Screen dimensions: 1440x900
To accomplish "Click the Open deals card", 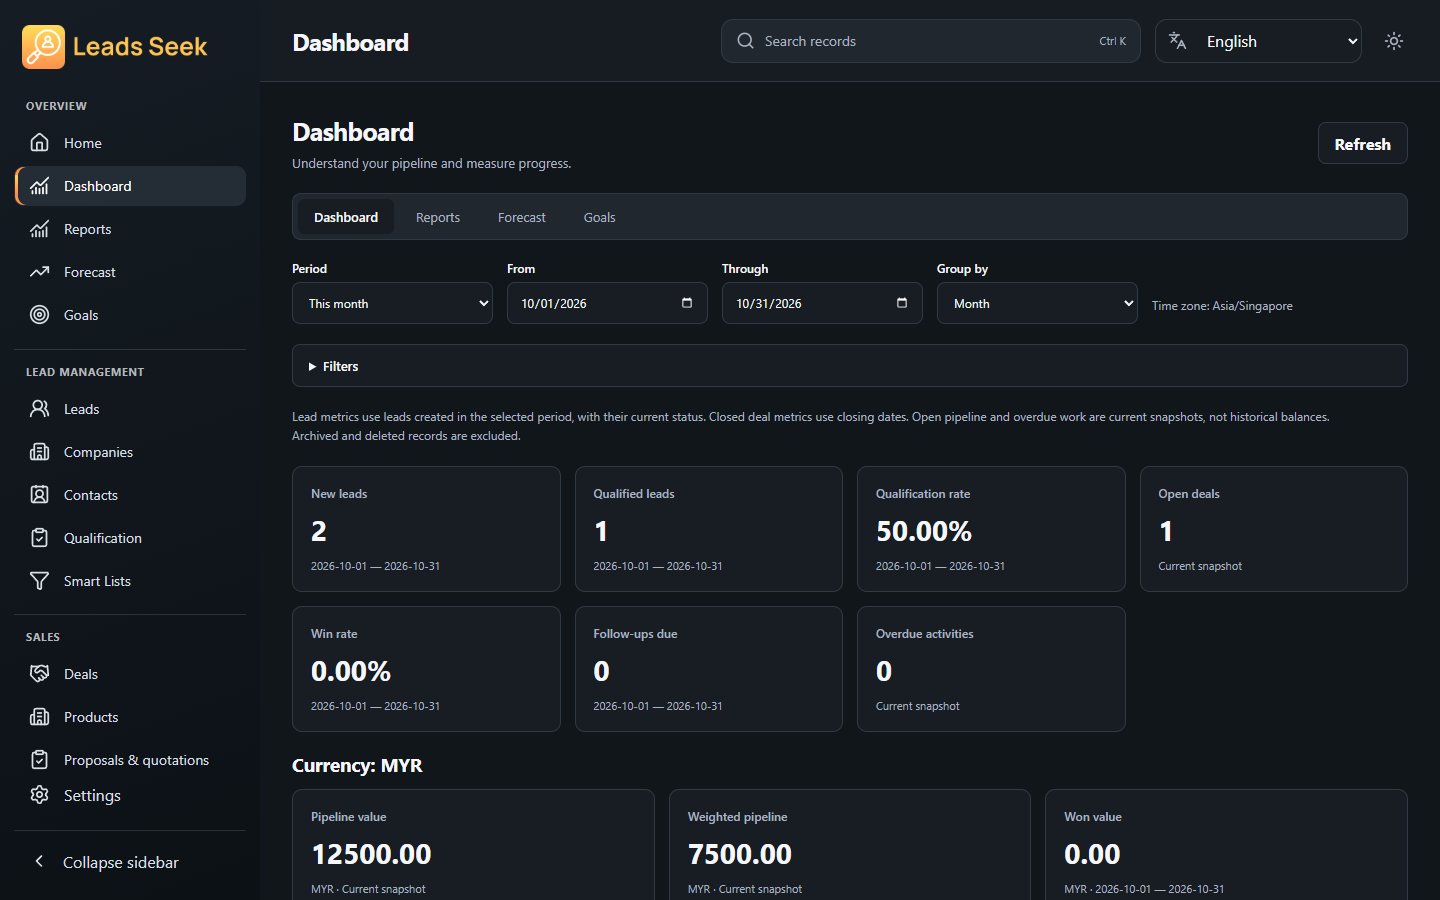I will click(1273, 529).
